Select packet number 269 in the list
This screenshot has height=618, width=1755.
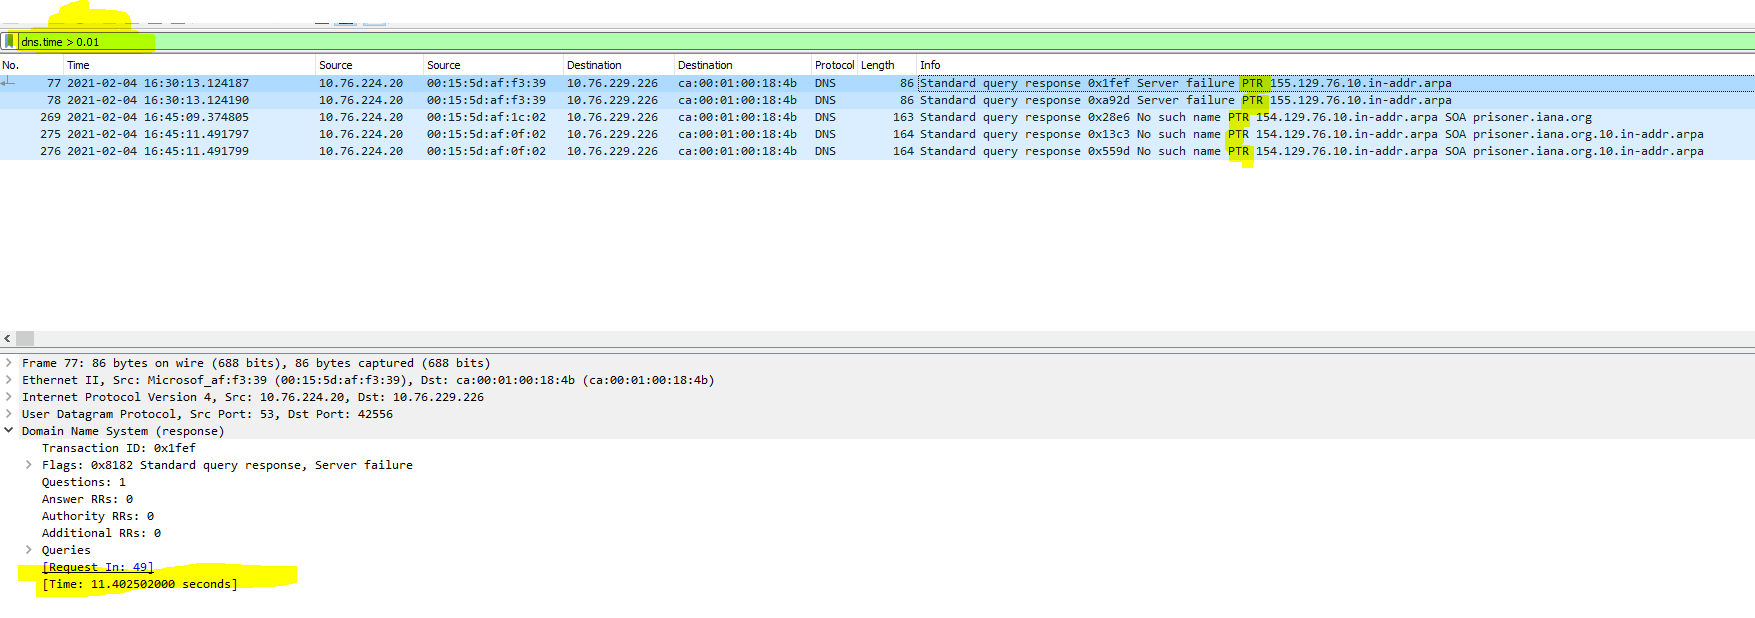[x=877, y=117]
